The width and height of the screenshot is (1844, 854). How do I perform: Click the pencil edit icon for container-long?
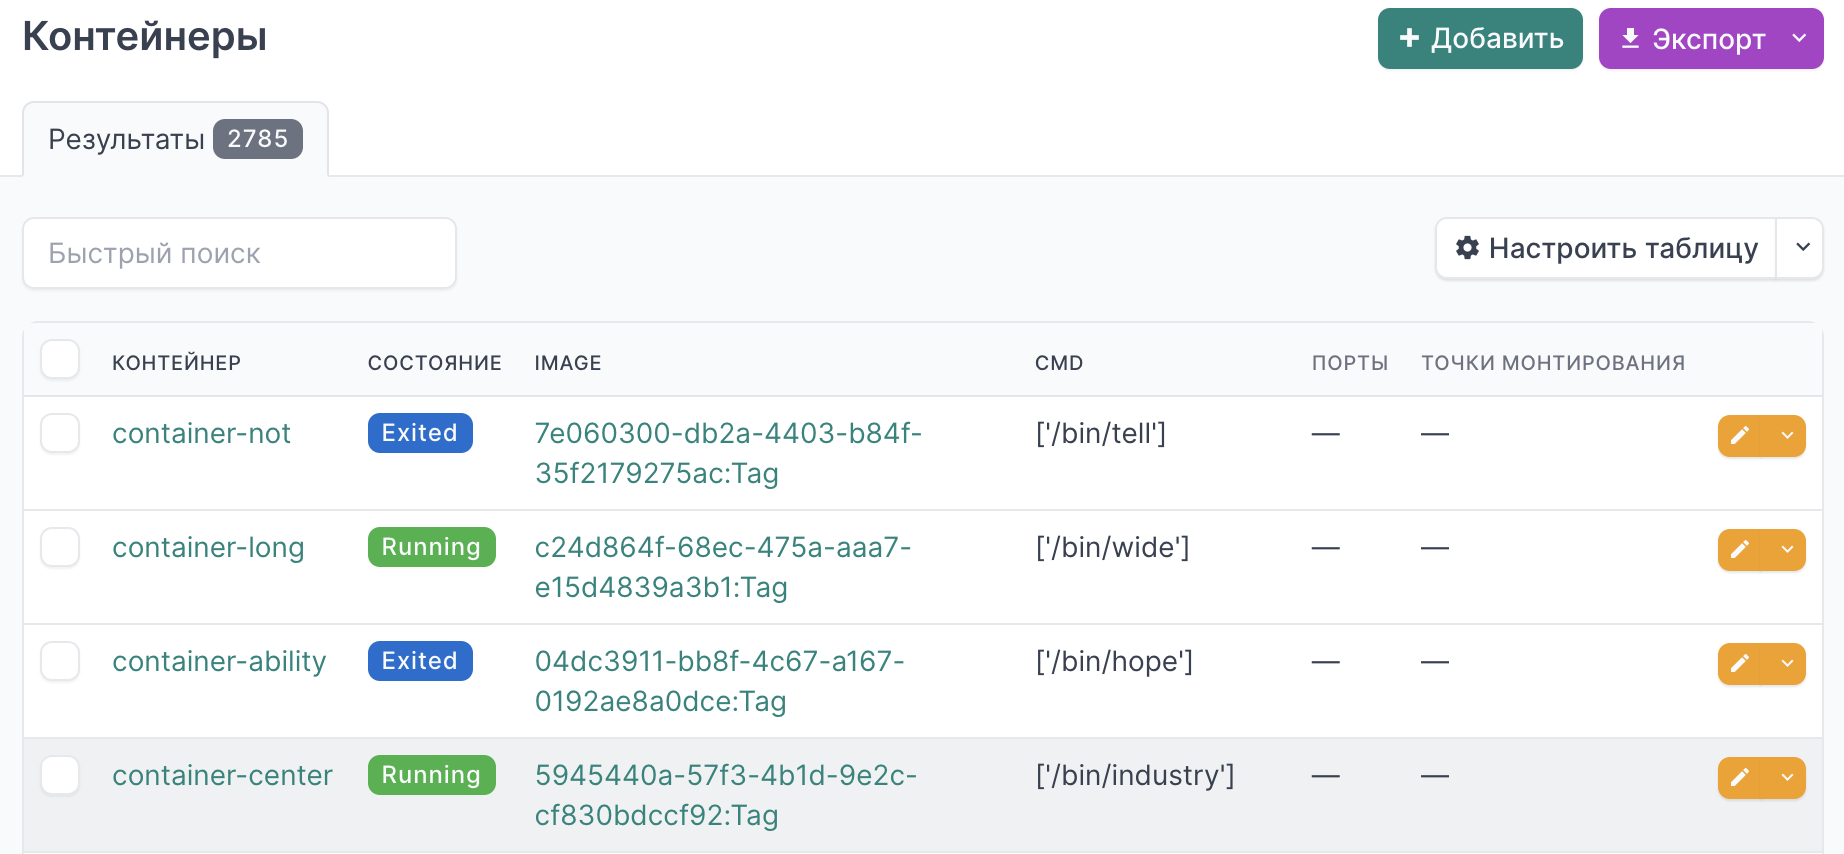coord(1741,549)
